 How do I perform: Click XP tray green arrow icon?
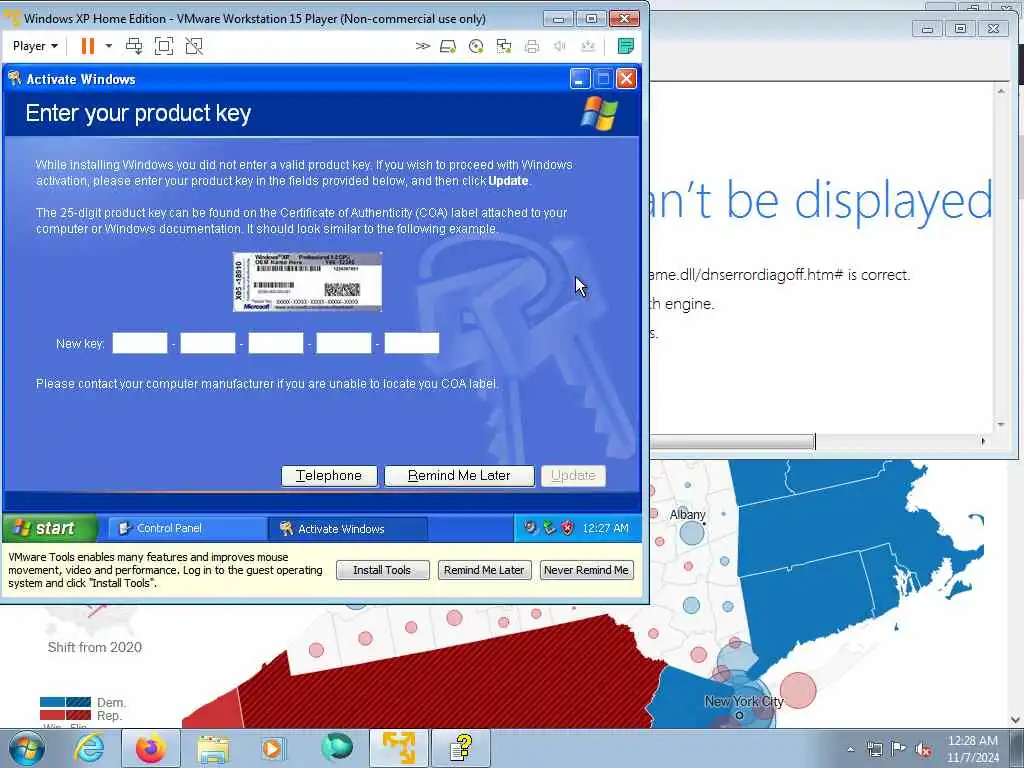point(549,528)
